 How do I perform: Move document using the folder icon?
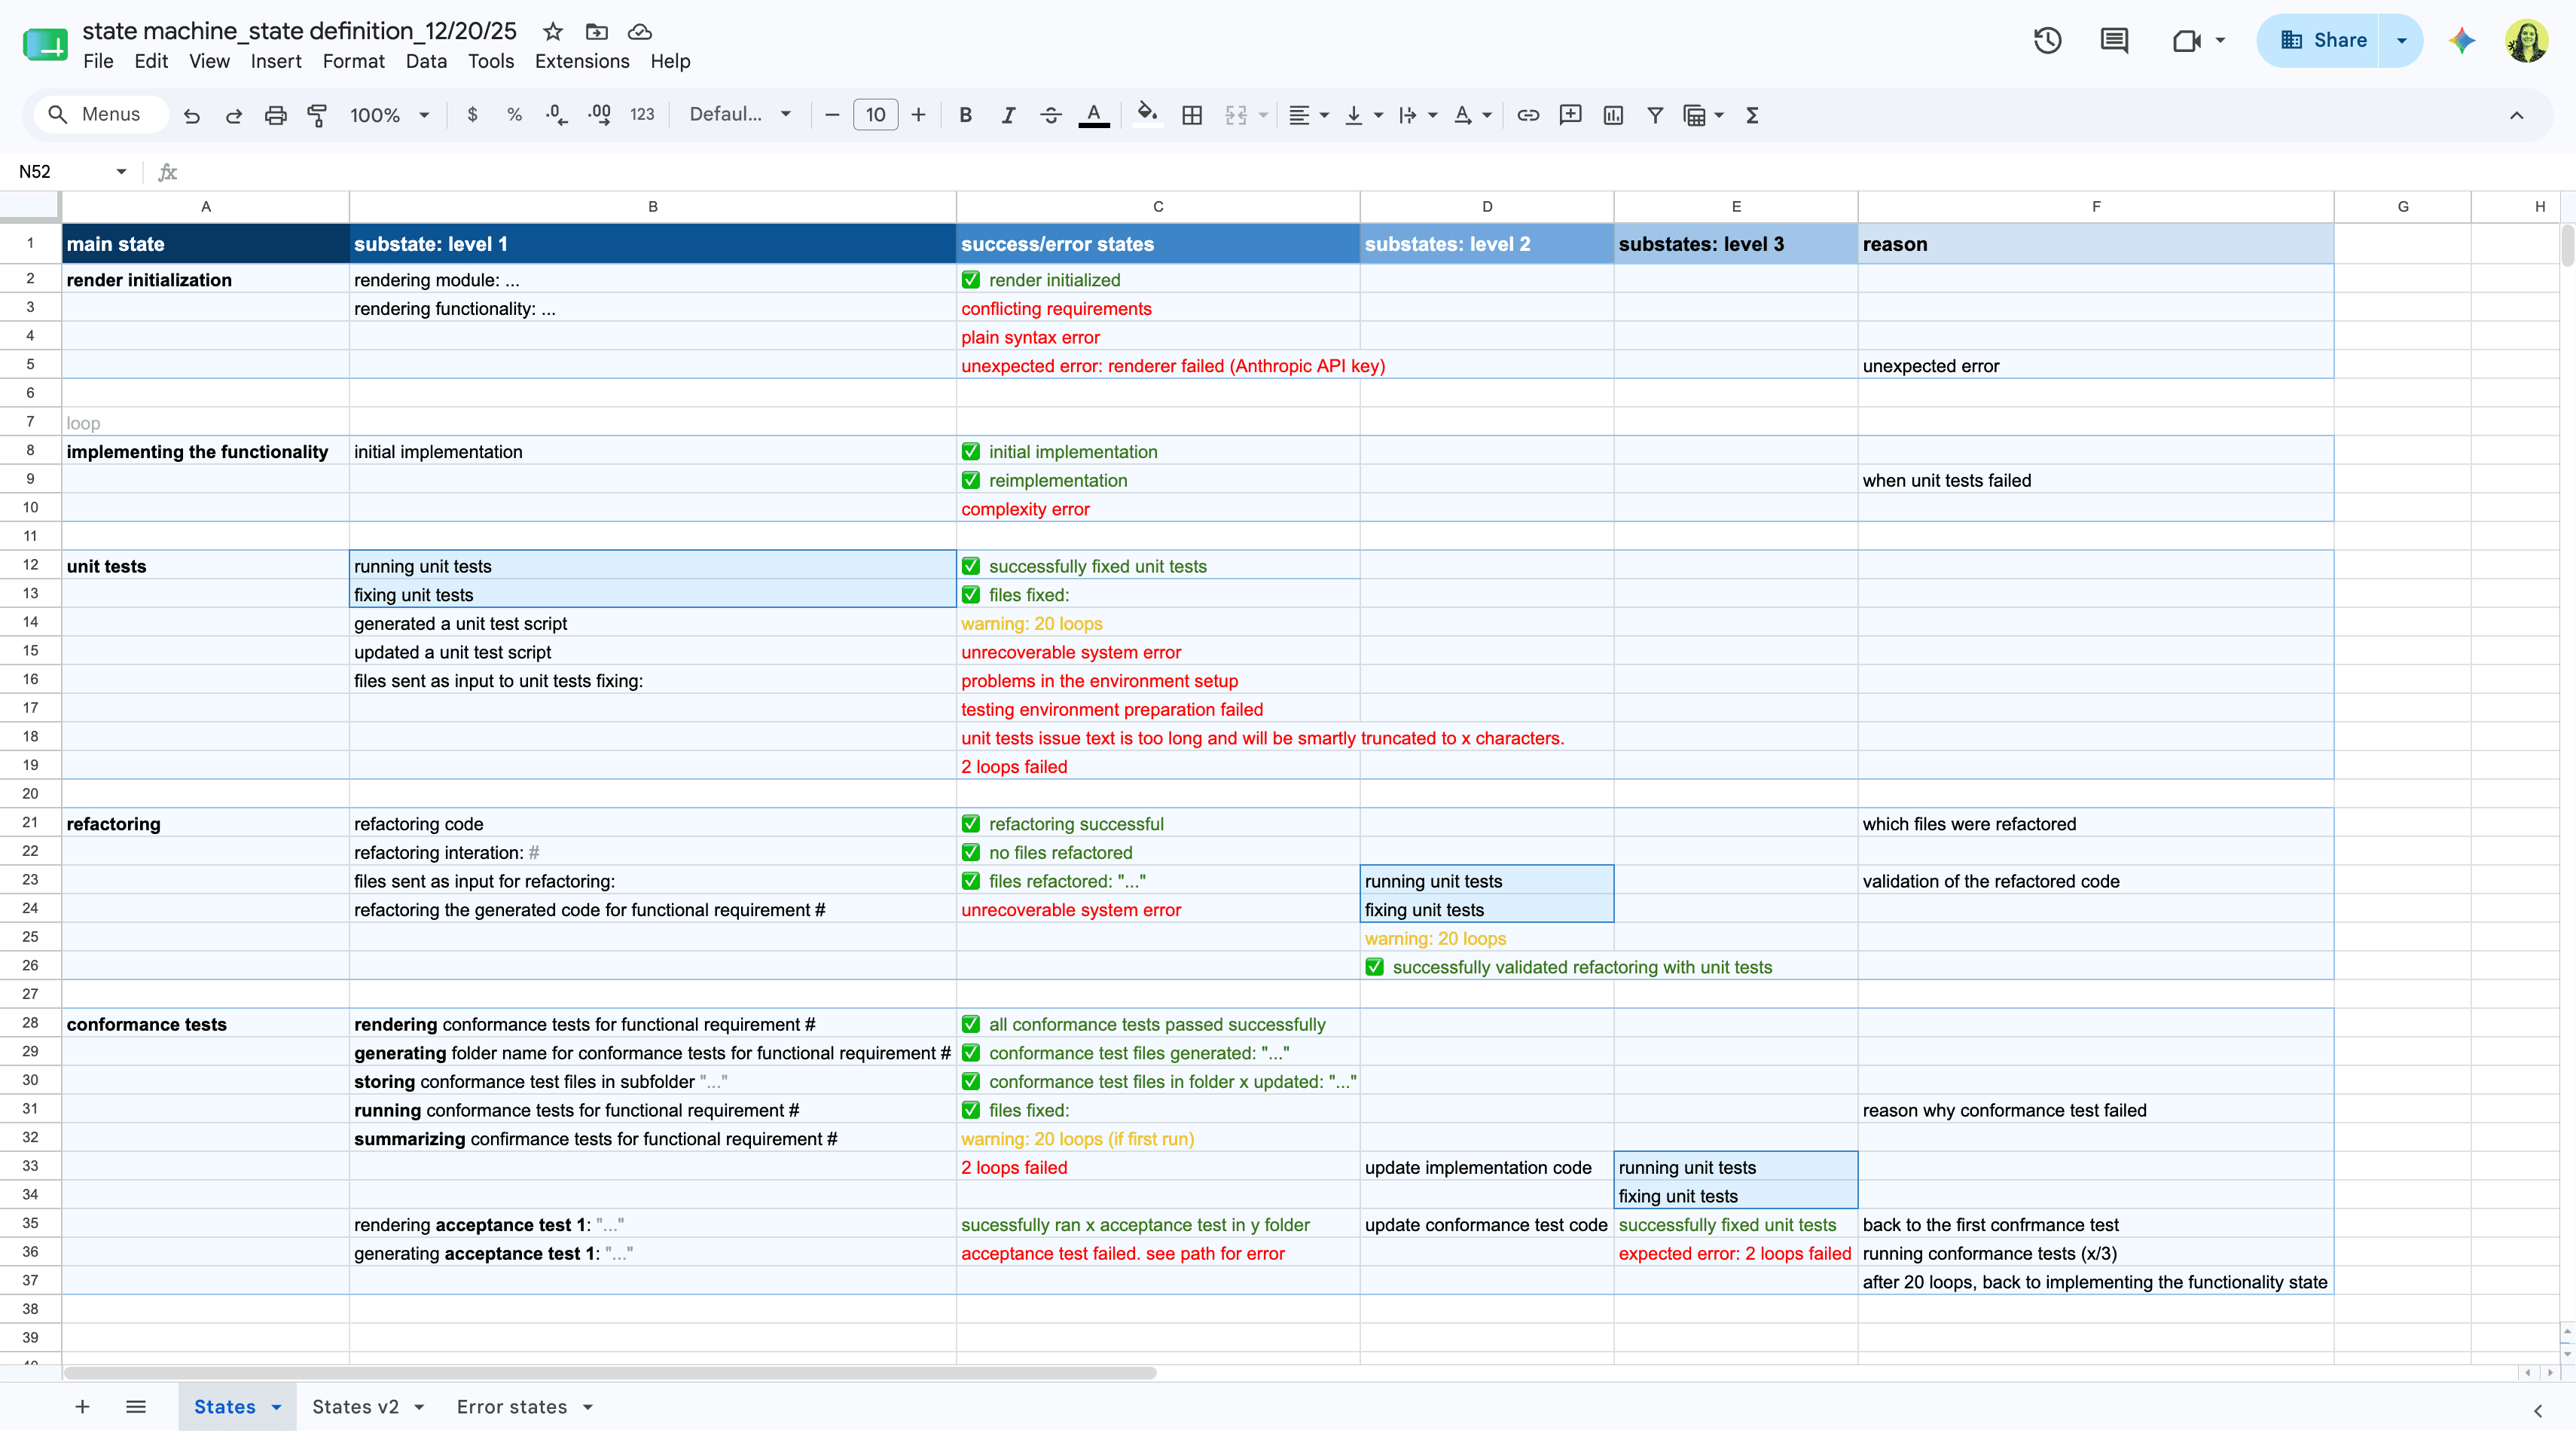[x=596, y=31]
